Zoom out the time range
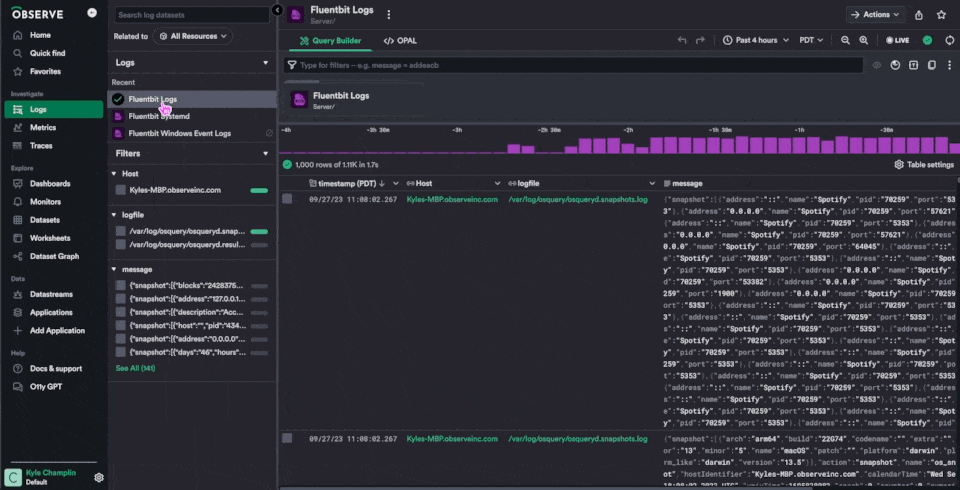Image resolution: width=960 pixels, height=490 pixels. coord(846,40)
